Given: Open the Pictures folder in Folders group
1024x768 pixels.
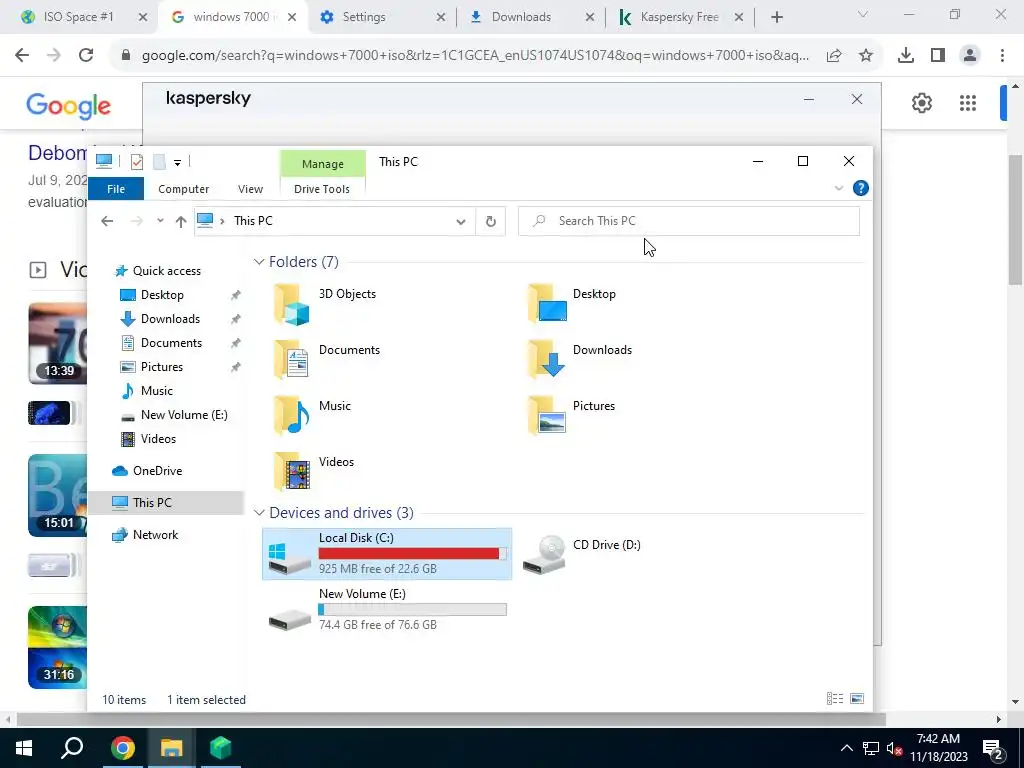Looking at the screenshot, I should coord(571,416).
